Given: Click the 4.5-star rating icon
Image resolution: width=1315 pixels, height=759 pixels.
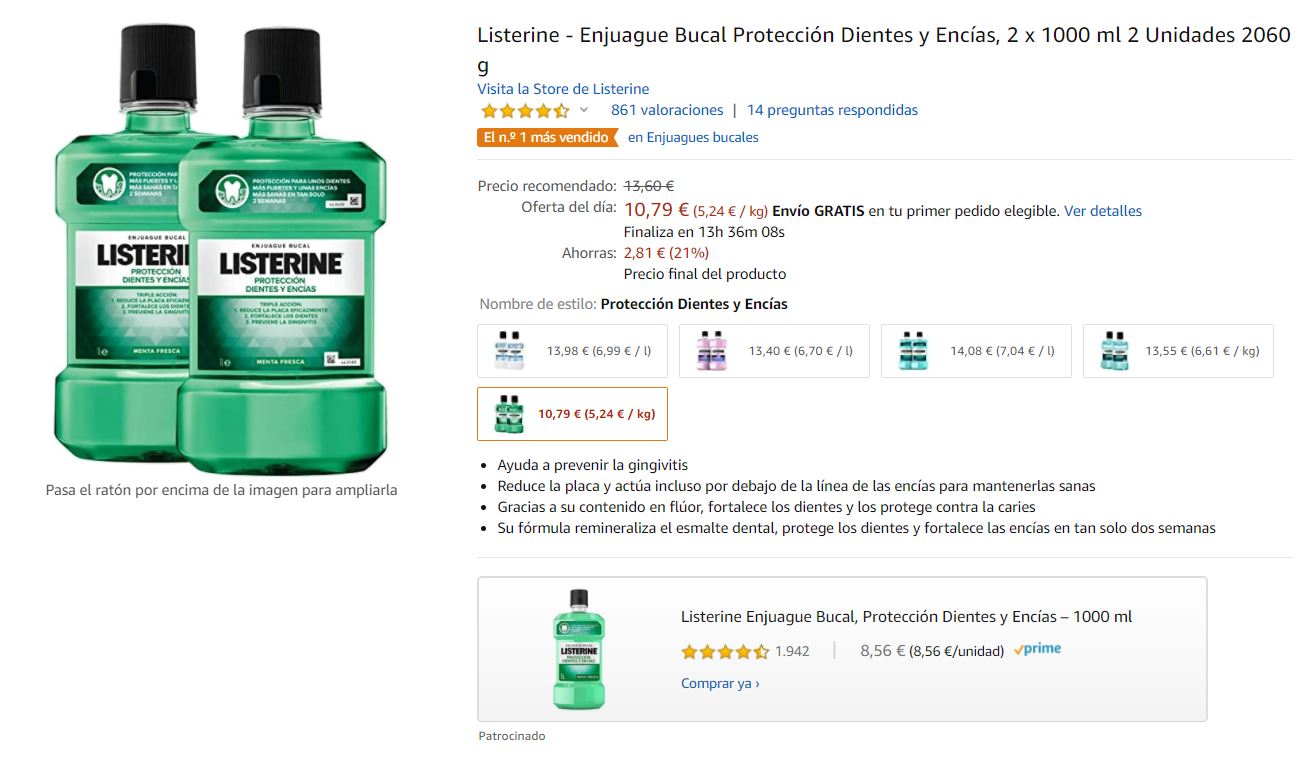Looking at the screenshot, I should (525, 110).
